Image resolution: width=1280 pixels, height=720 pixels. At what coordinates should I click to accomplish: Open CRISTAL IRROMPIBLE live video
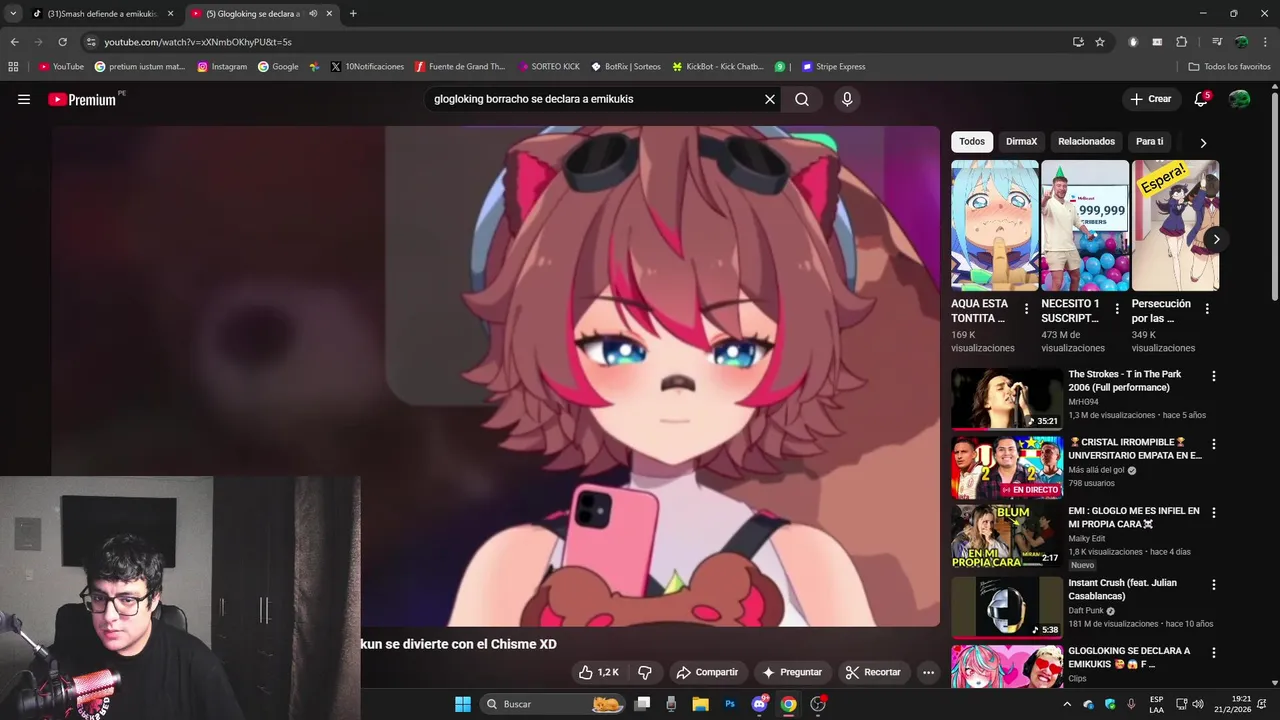tap(1007, 467)
